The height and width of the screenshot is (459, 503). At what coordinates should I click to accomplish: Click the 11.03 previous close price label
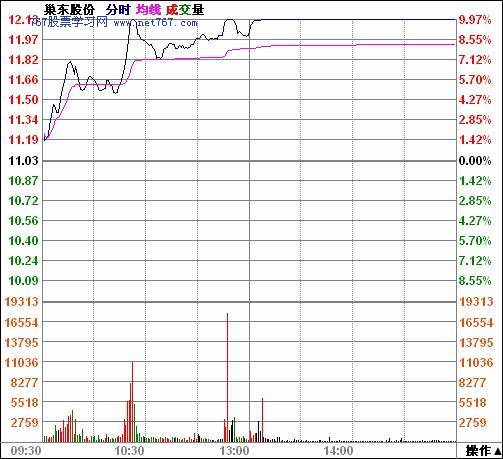pos(23,161)
